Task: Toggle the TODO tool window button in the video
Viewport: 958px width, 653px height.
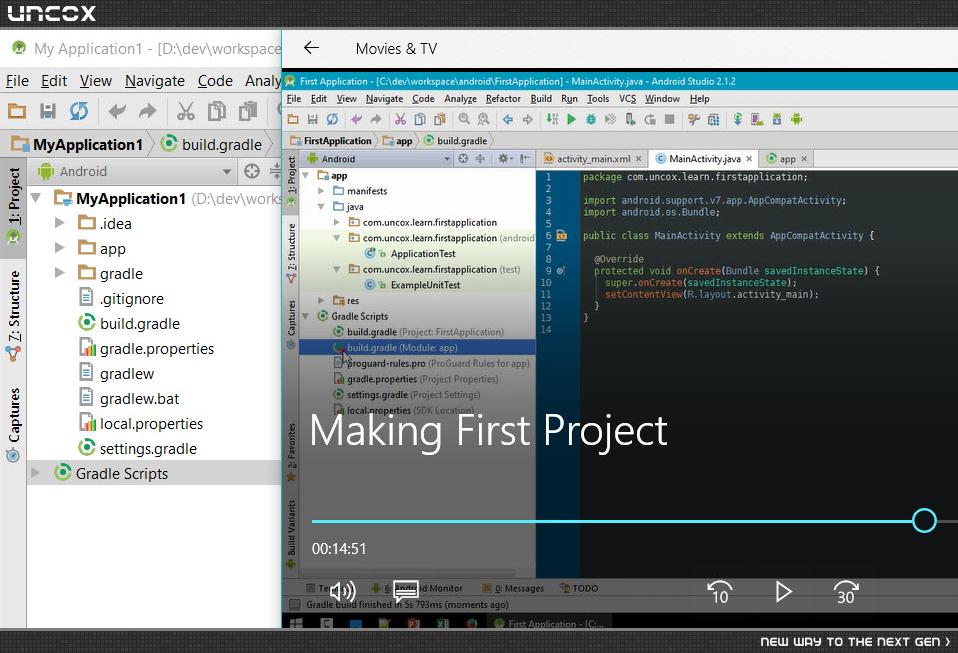Action: [579, 588]
